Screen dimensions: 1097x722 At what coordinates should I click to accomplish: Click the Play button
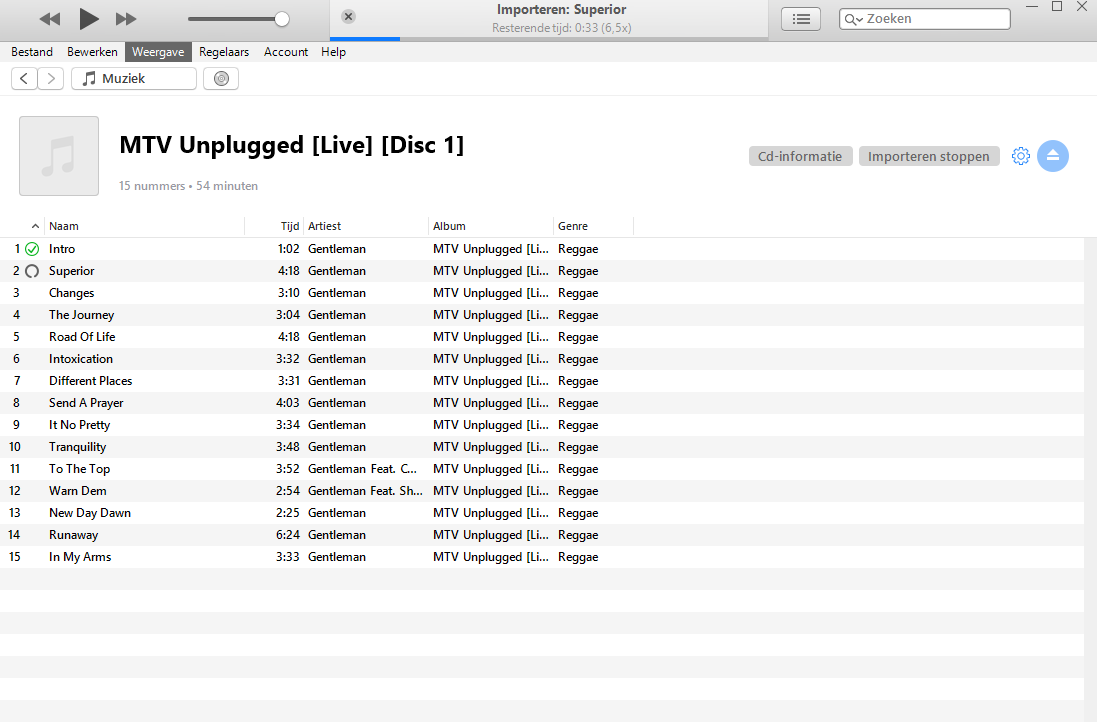[x=88, y=19]
